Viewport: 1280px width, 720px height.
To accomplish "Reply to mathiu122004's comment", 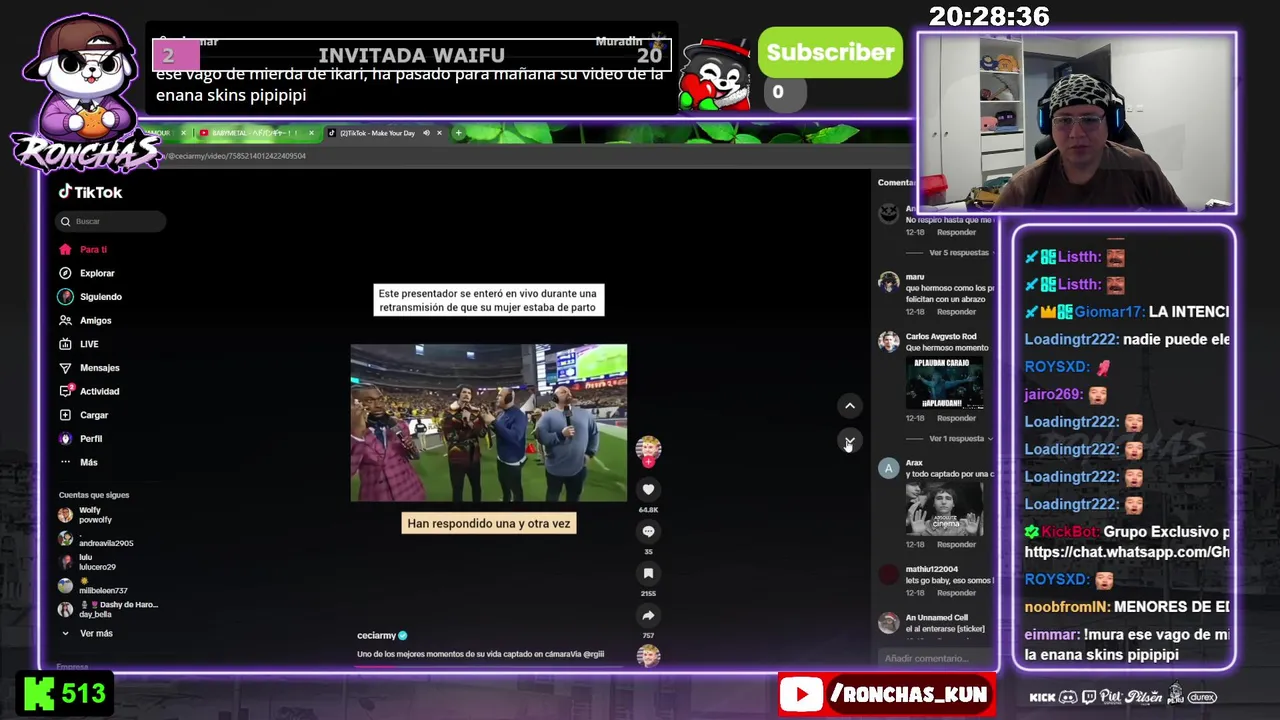I will click(x=956, y=593).
